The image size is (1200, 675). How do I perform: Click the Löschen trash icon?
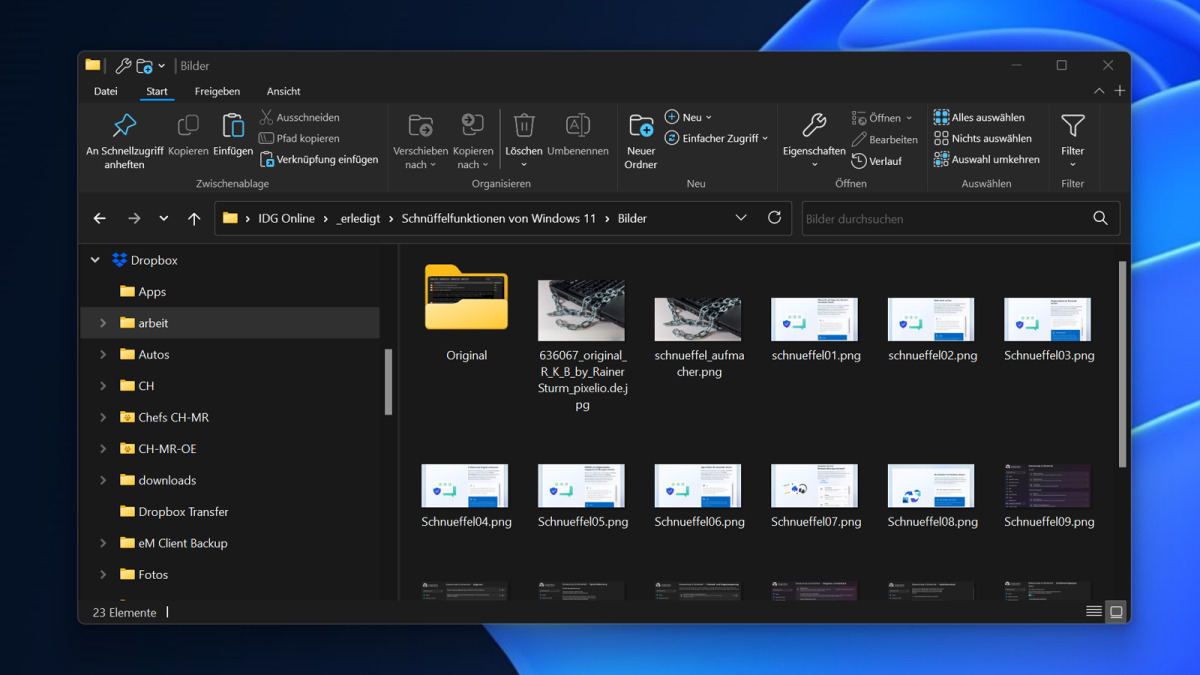[524, 126]
